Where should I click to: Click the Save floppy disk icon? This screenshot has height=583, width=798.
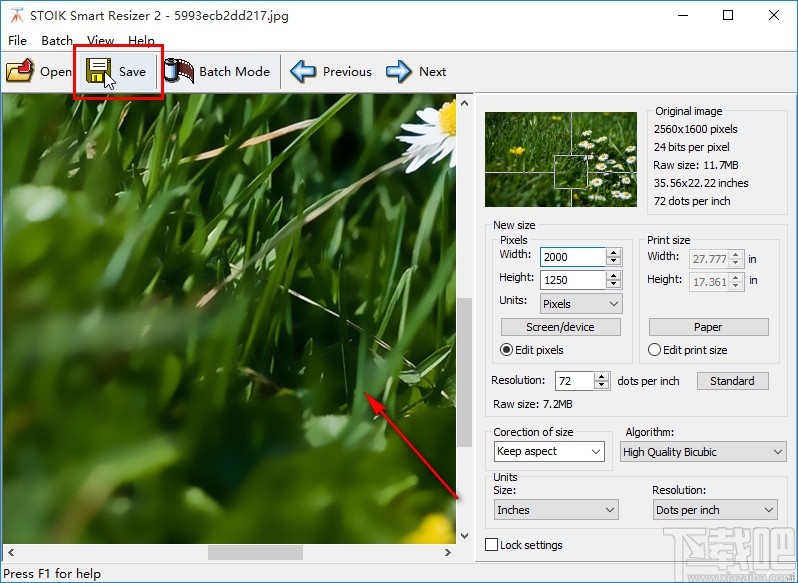point(99,71)
